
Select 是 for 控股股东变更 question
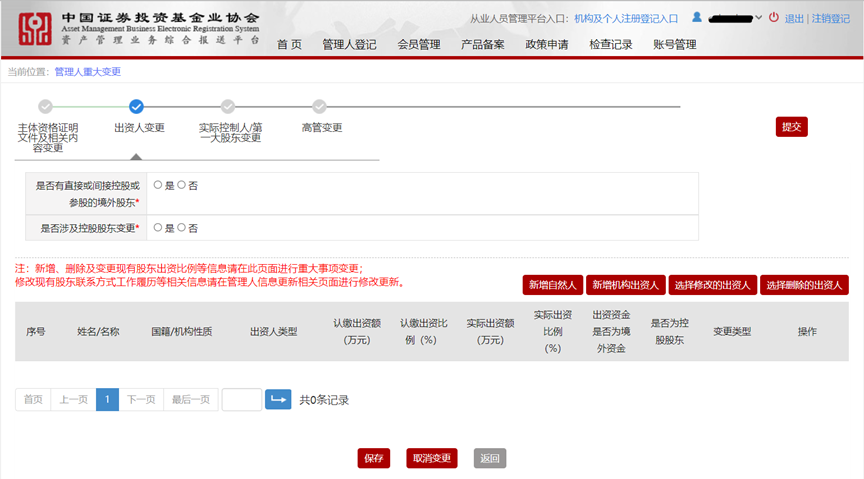tap(158, 228)
